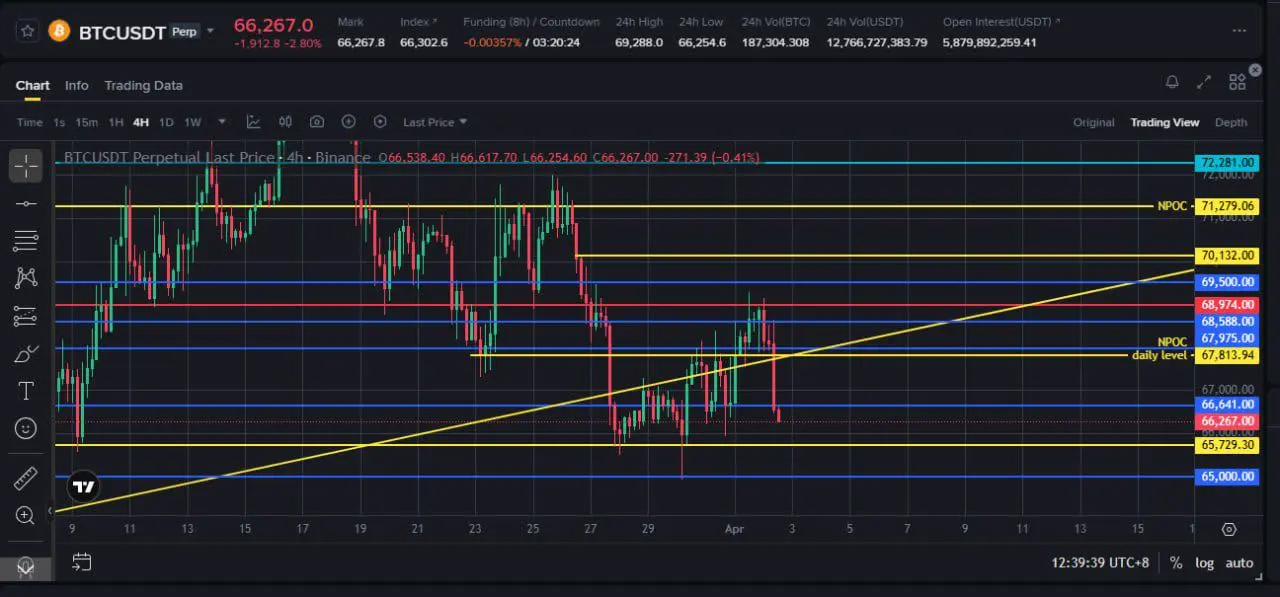The height and width of the screenshot is (597, 1280).
Task: Switch chart to Original view
Action: (x=1093, y=122)
